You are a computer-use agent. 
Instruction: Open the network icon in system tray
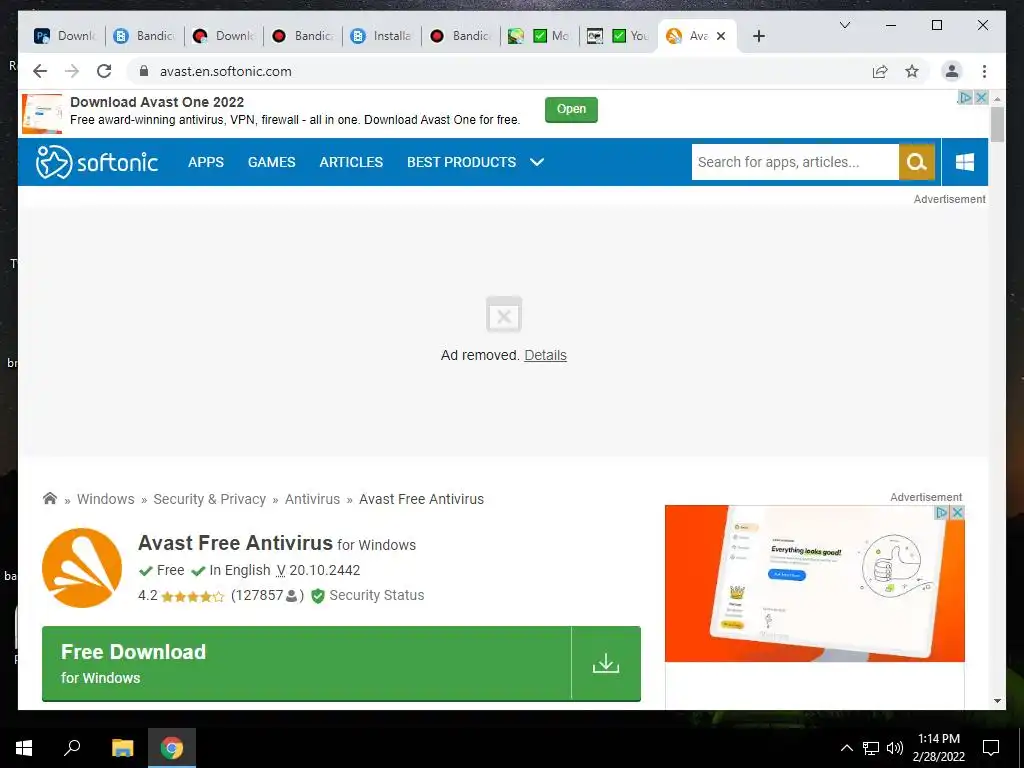[871, 748]
